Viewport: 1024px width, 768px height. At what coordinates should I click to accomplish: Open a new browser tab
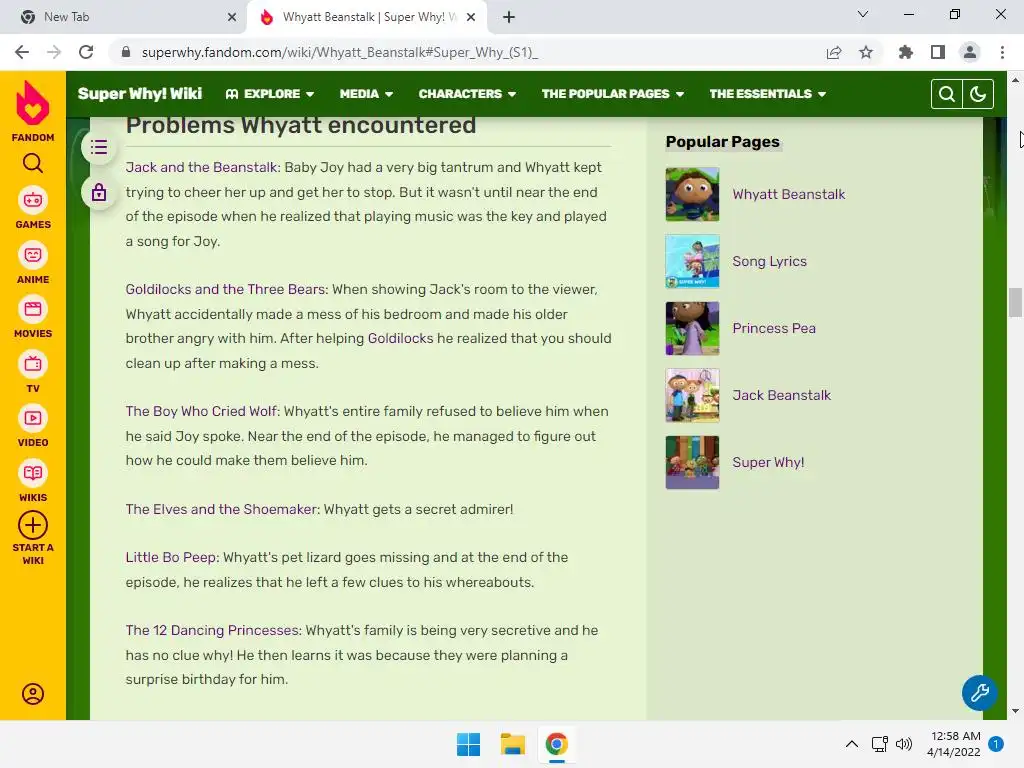pos(509,17)
